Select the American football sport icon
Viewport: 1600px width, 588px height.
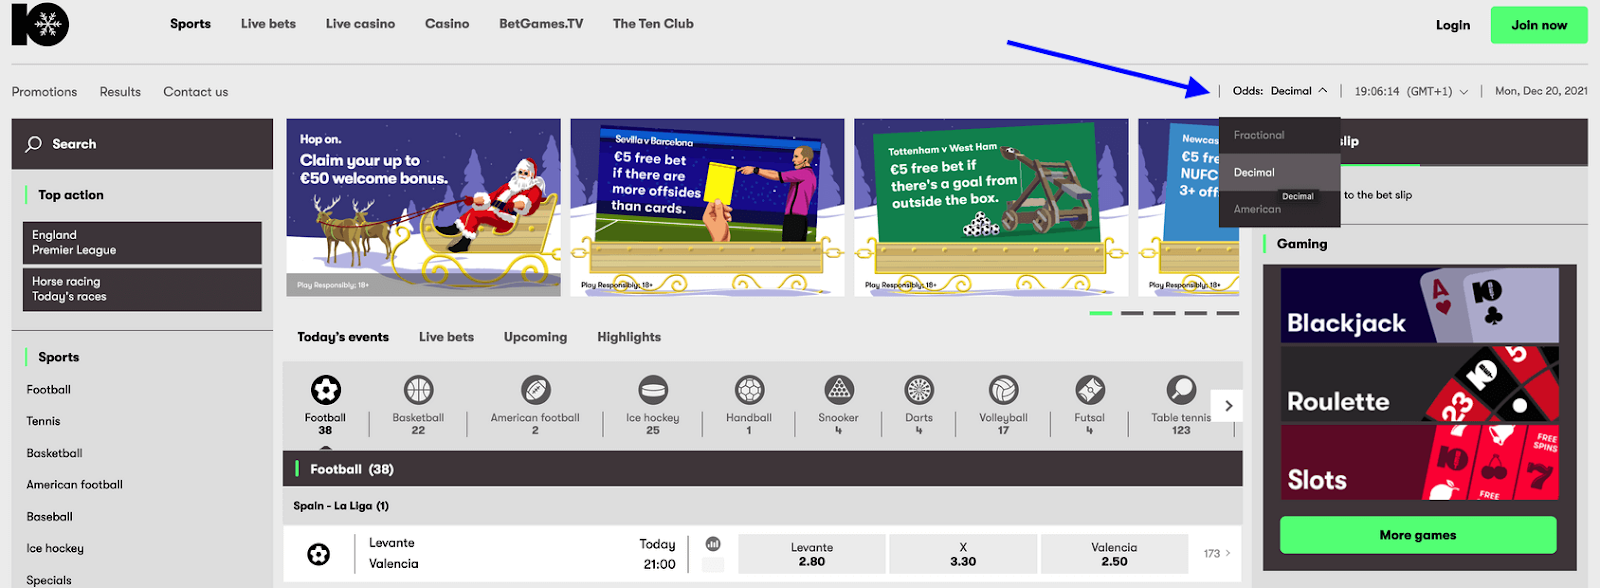click(535, 389)
